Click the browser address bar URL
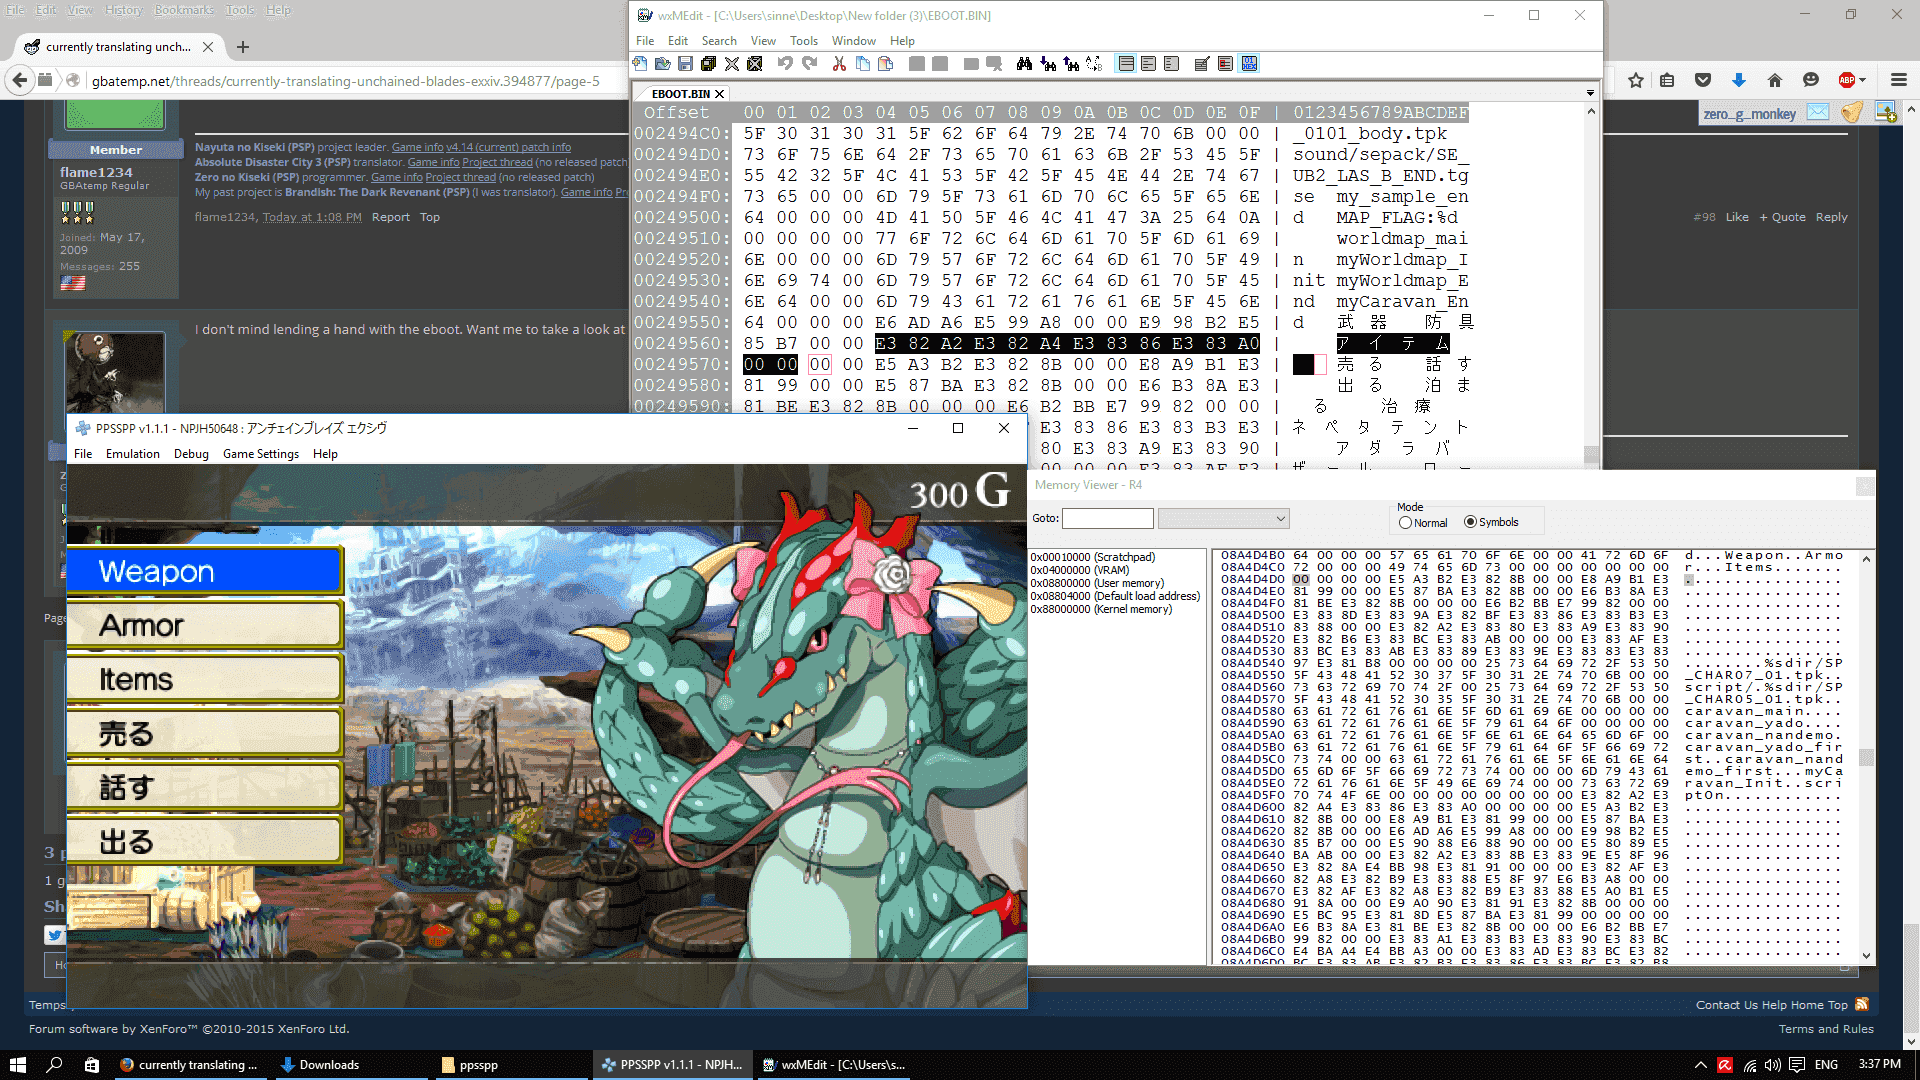 point(346,81)
